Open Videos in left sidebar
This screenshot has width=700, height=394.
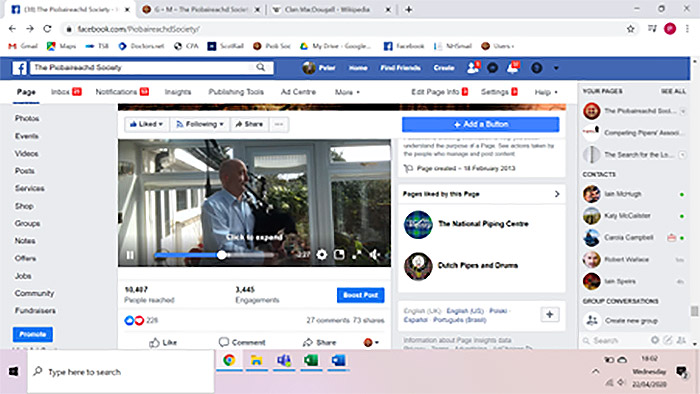pyautogui.click(x=26, y=153)
